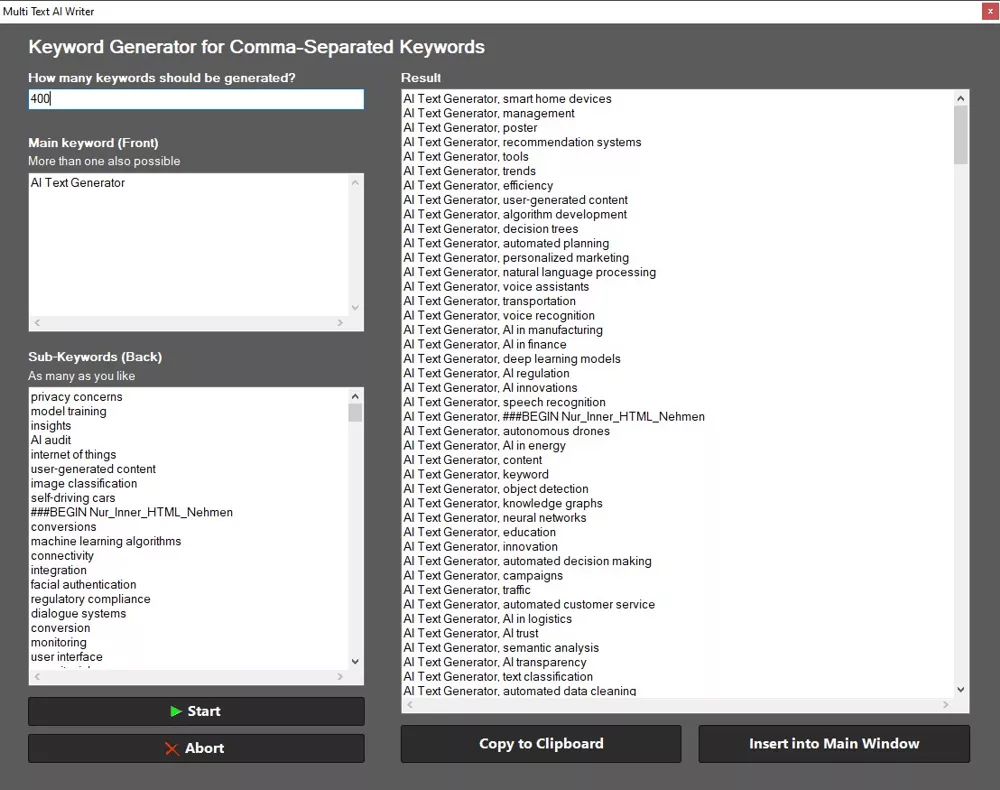
Task: Click result 'AI Text Generator, neural networks'
Action: tap(495, 518)
